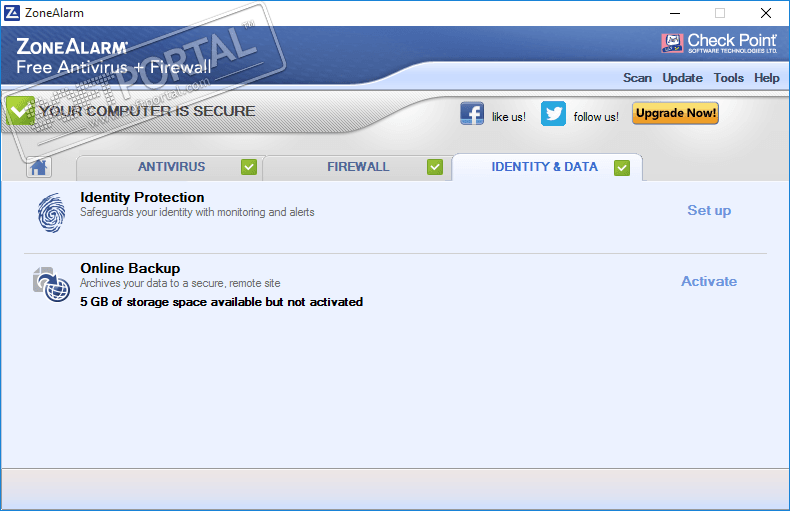Viewport: 790px width, 511px height.
Task: Click the Online Backup globe icon
Action: click(x=51, y=284)
